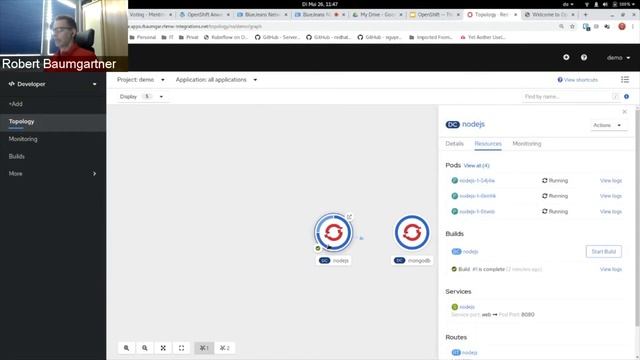The height and width of the screenshot is (360, 640).
Task: Open the Developer perspective switcher
Action: click(x=53, y=84)
